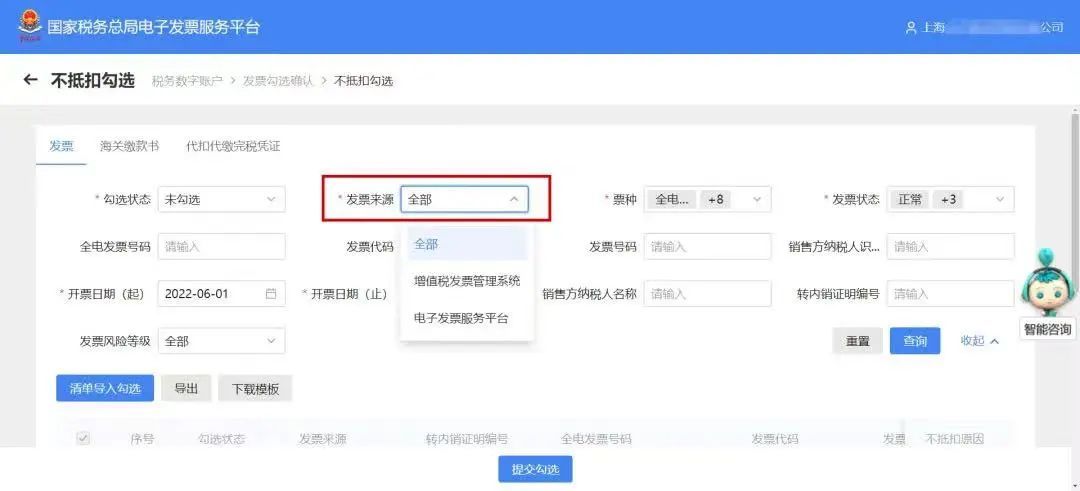
Task: Toggle the select-all checkbox in table header
Action: click(x=83, y=438)
